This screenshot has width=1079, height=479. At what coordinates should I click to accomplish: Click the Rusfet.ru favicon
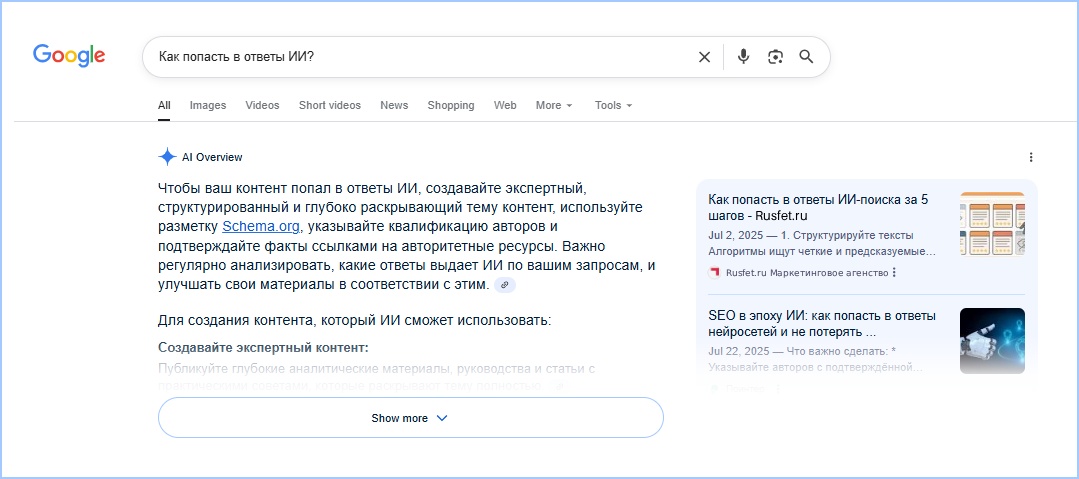[x=714, y=273]
